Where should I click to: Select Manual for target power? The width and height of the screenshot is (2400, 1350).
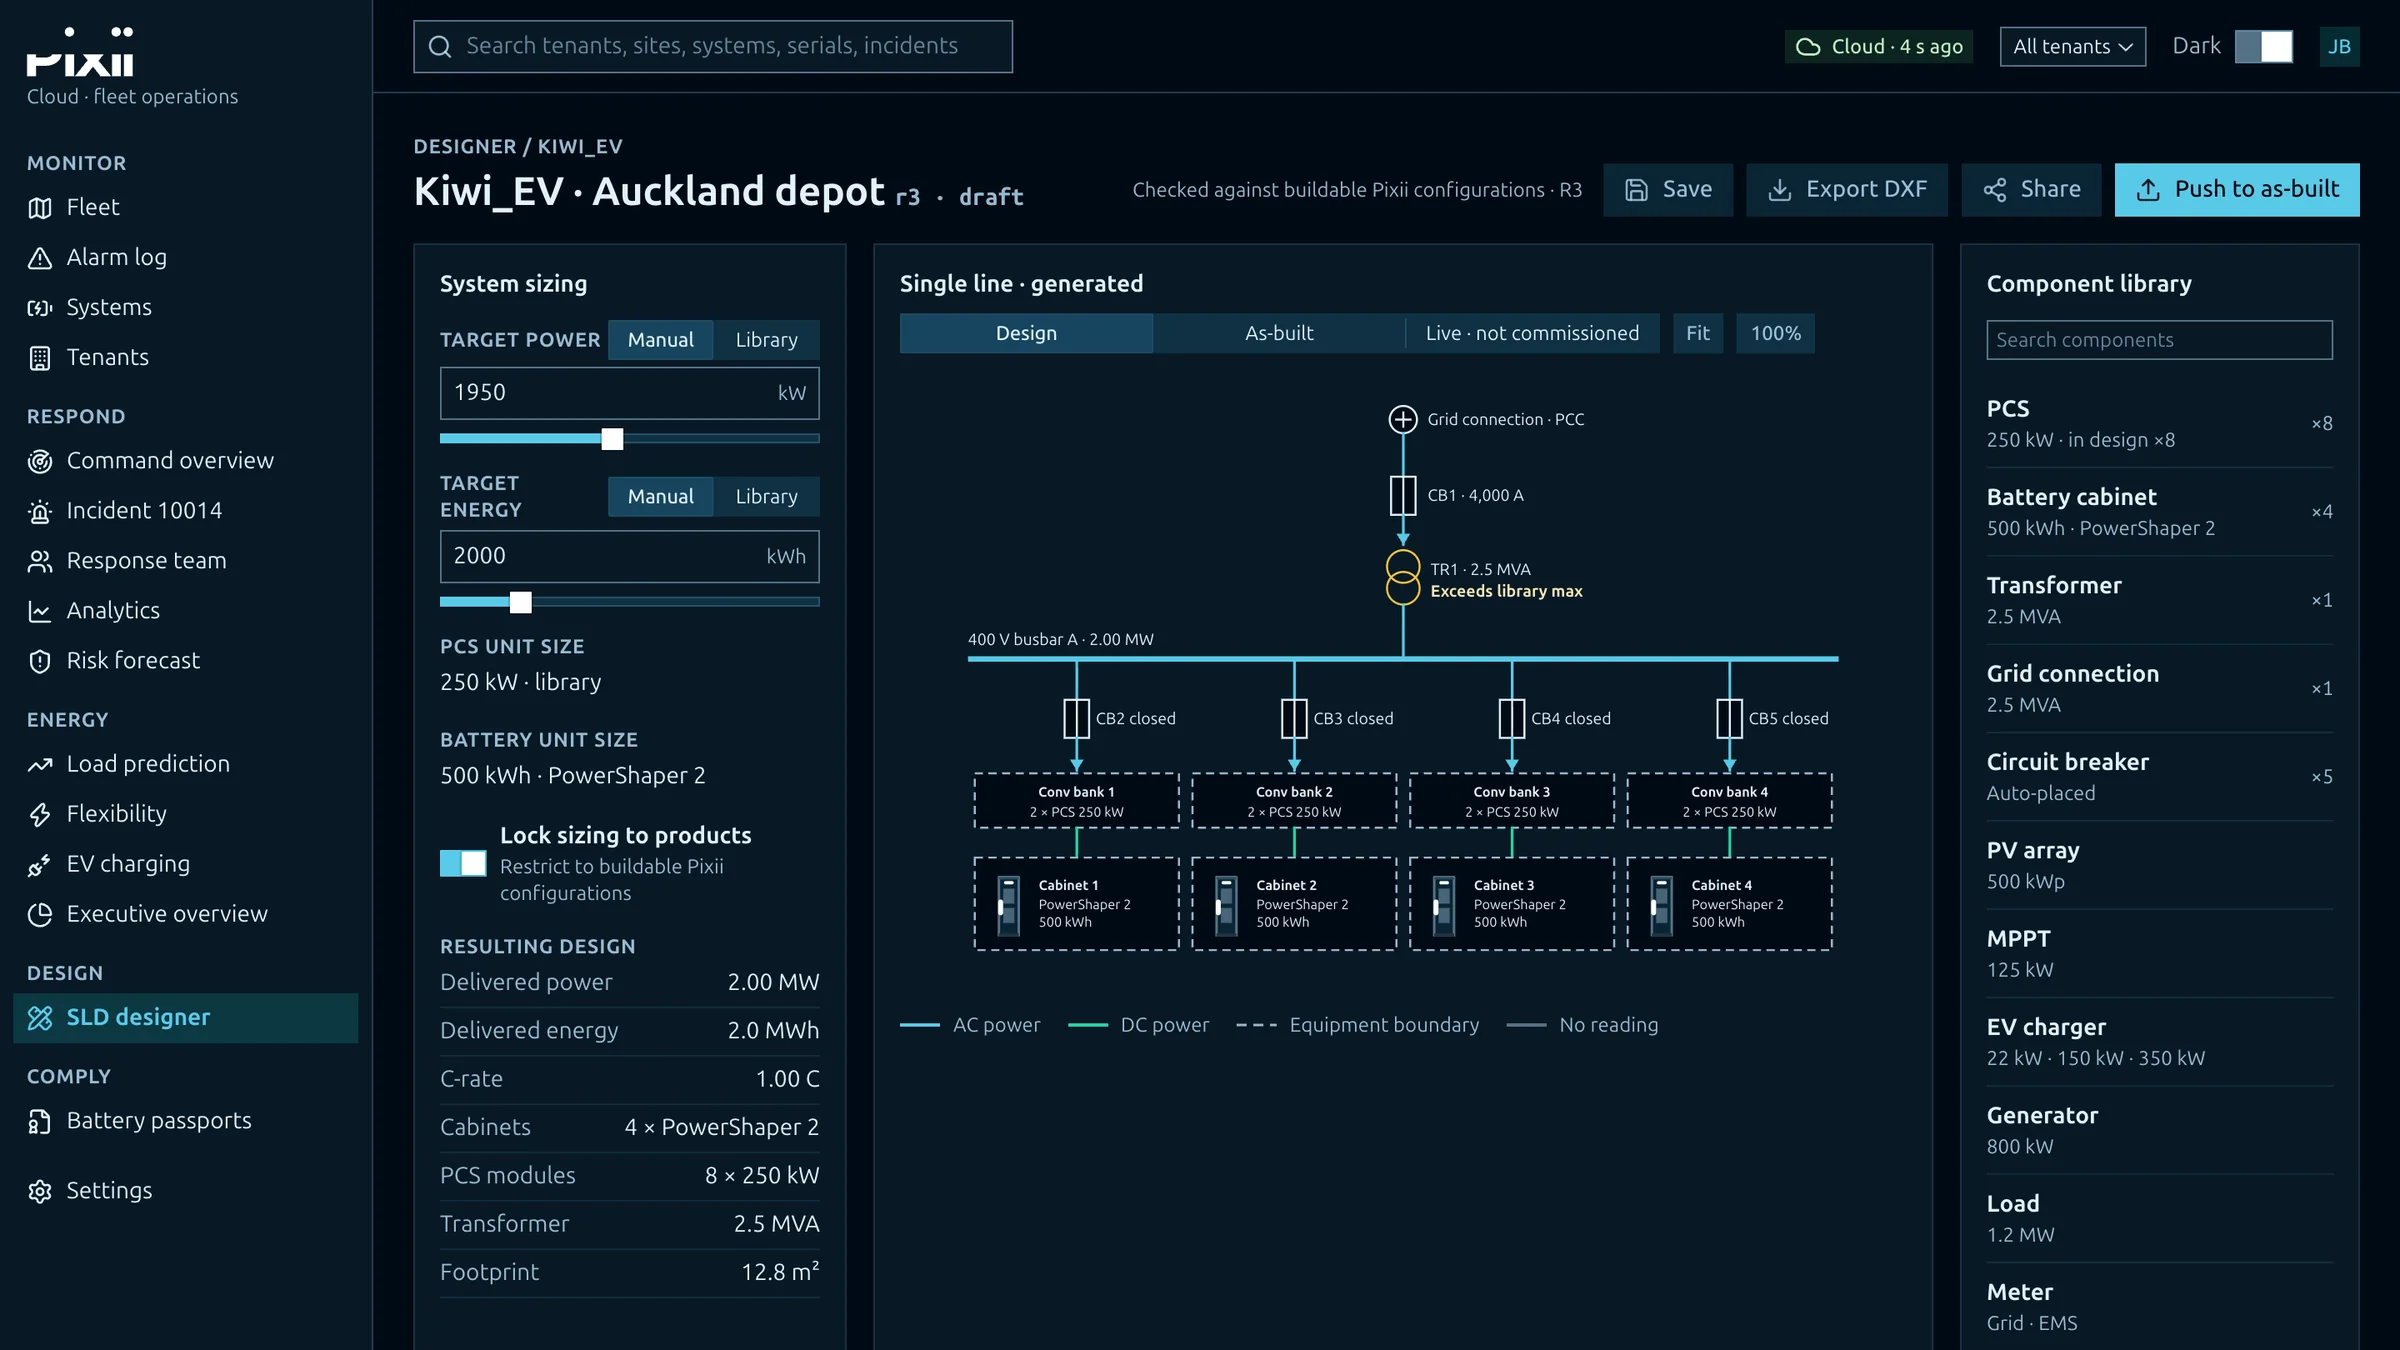660,340
